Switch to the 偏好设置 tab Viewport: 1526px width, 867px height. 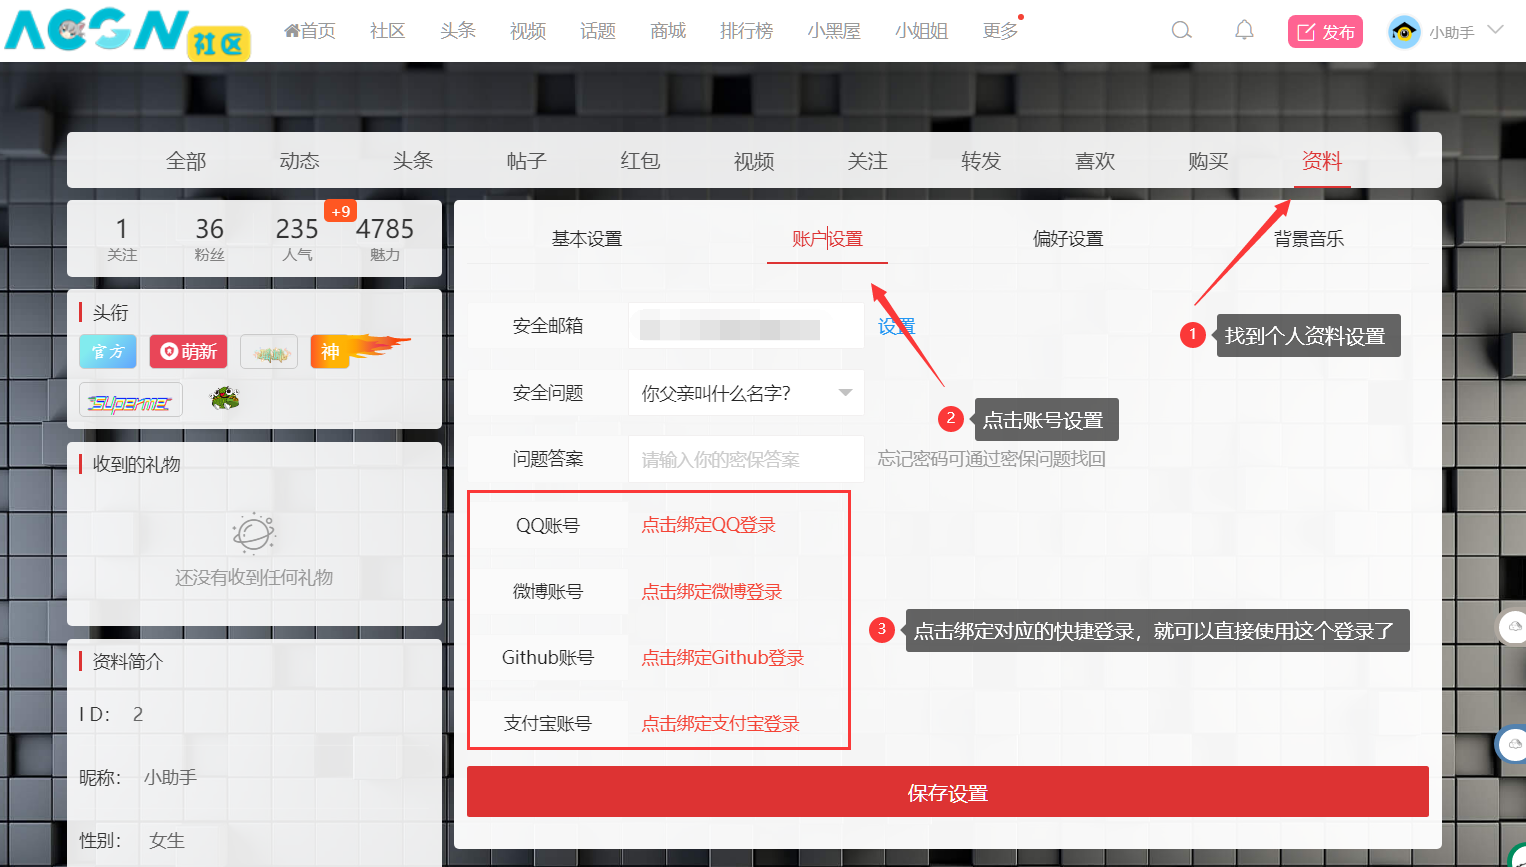[1068, 239]
